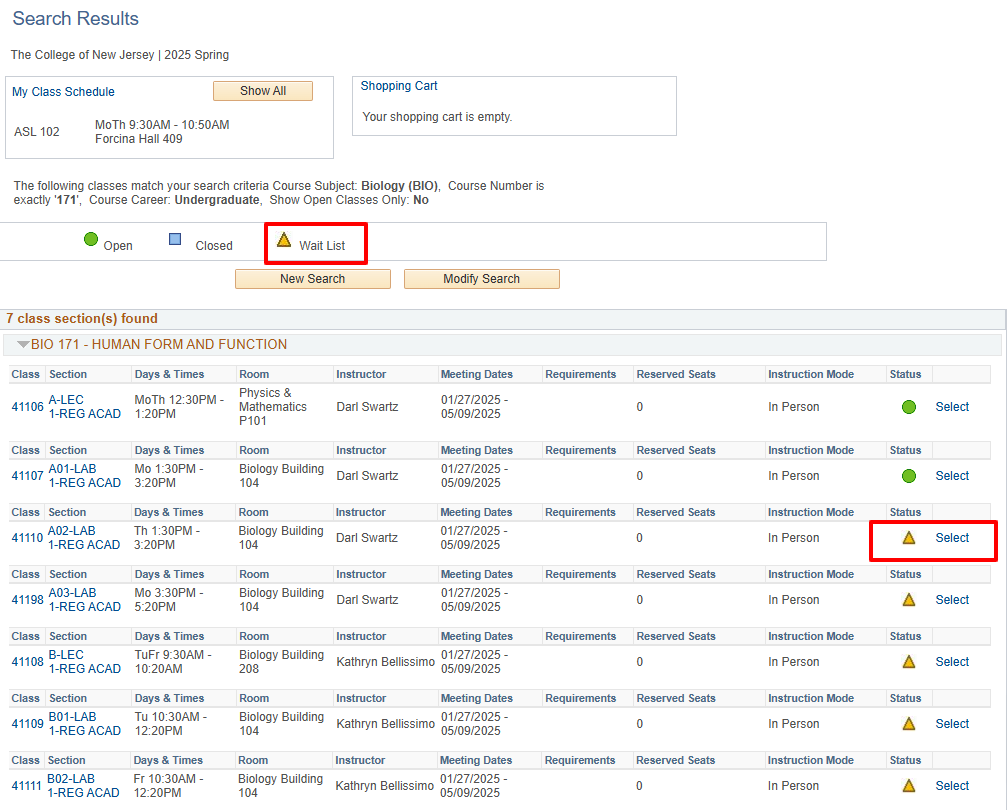The width and height of the screenshot is (1007, 810).
Task: Click 'Tu 10:30AM - 12:20PM' time cell
Action: click(x=171, y=724)
